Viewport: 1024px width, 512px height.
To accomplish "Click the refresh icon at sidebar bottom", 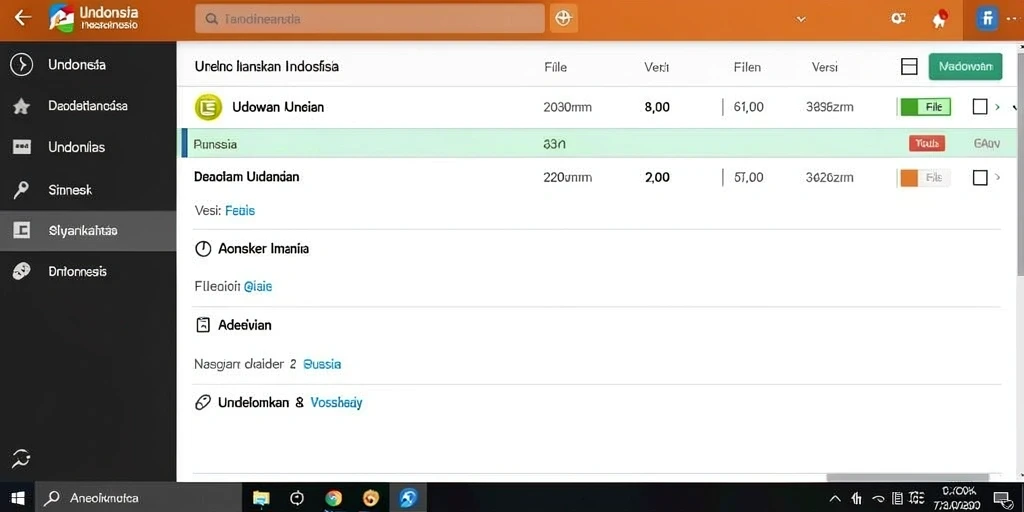I will [x=22, y=458].
